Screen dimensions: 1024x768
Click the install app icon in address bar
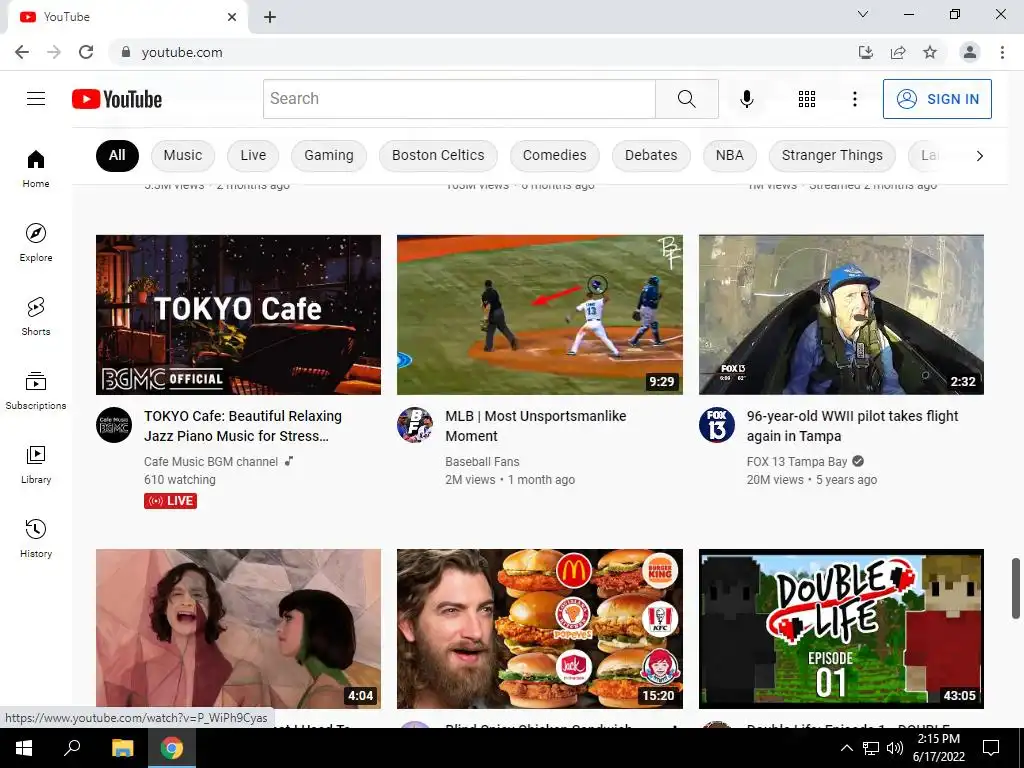point(865,52)
